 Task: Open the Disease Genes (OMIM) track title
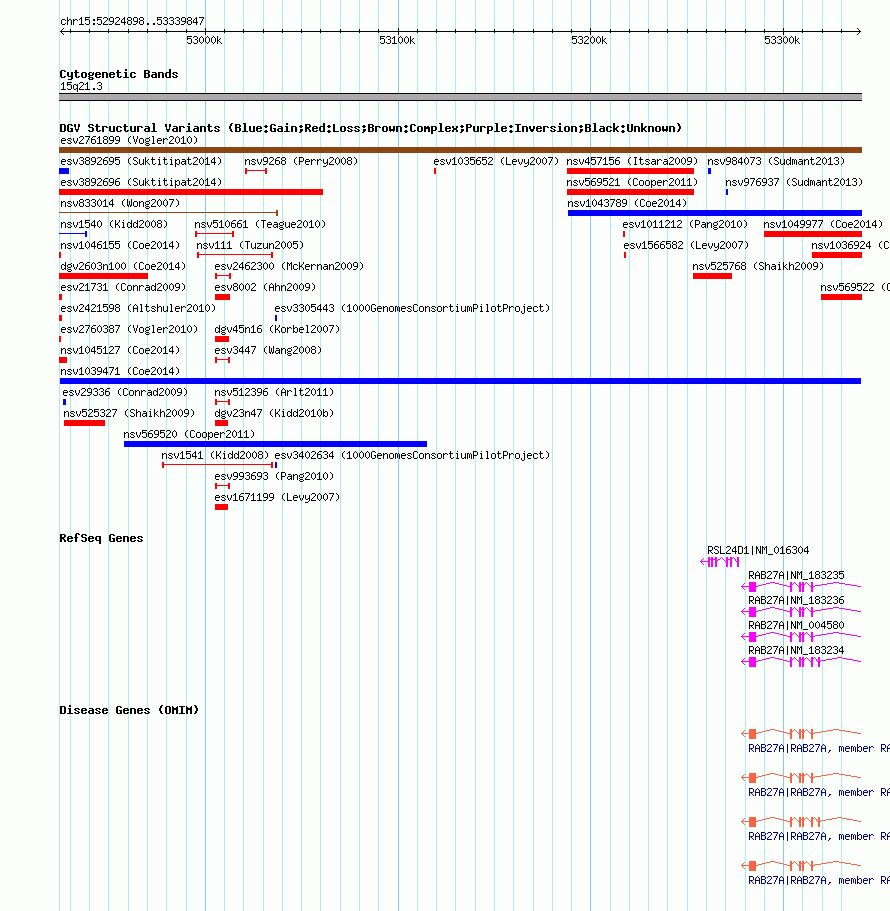click(x=129, y=710)
